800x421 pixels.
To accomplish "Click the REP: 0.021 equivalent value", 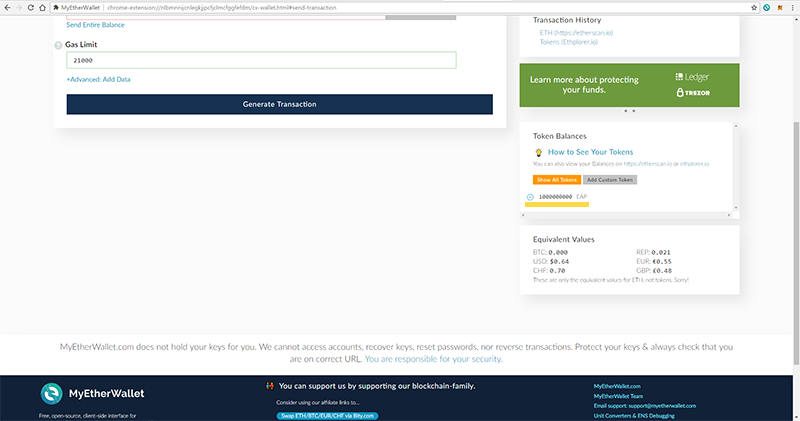I will tap(653, 252).
